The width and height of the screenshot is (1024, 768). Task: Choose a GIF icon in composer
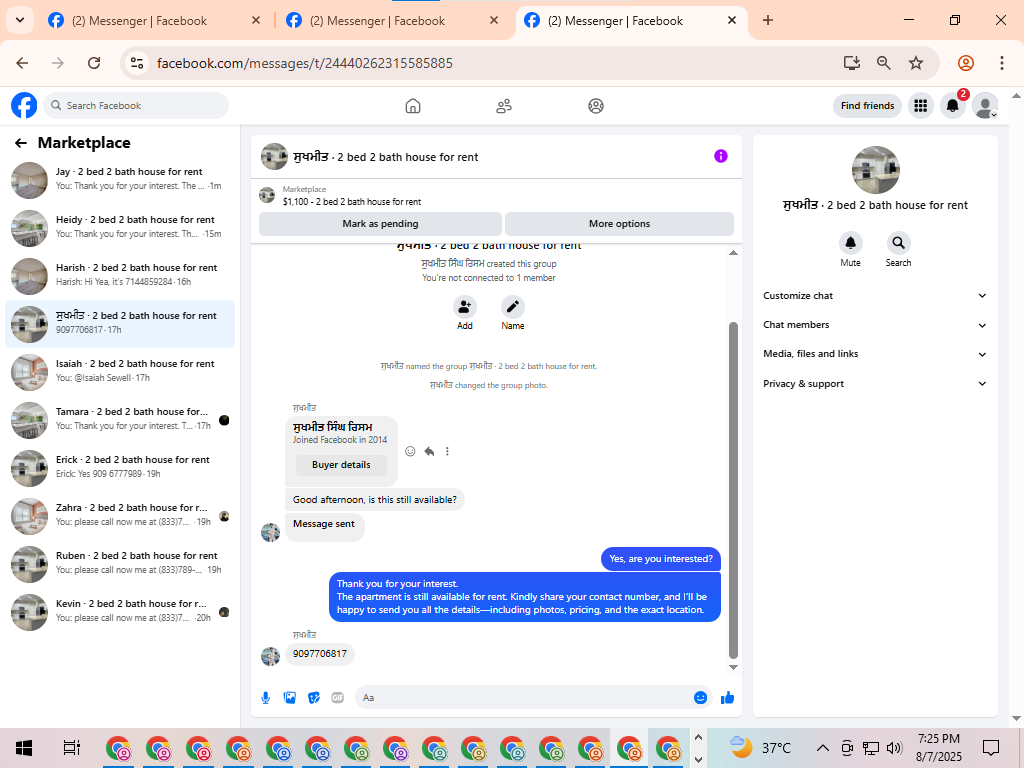point(338,698)
